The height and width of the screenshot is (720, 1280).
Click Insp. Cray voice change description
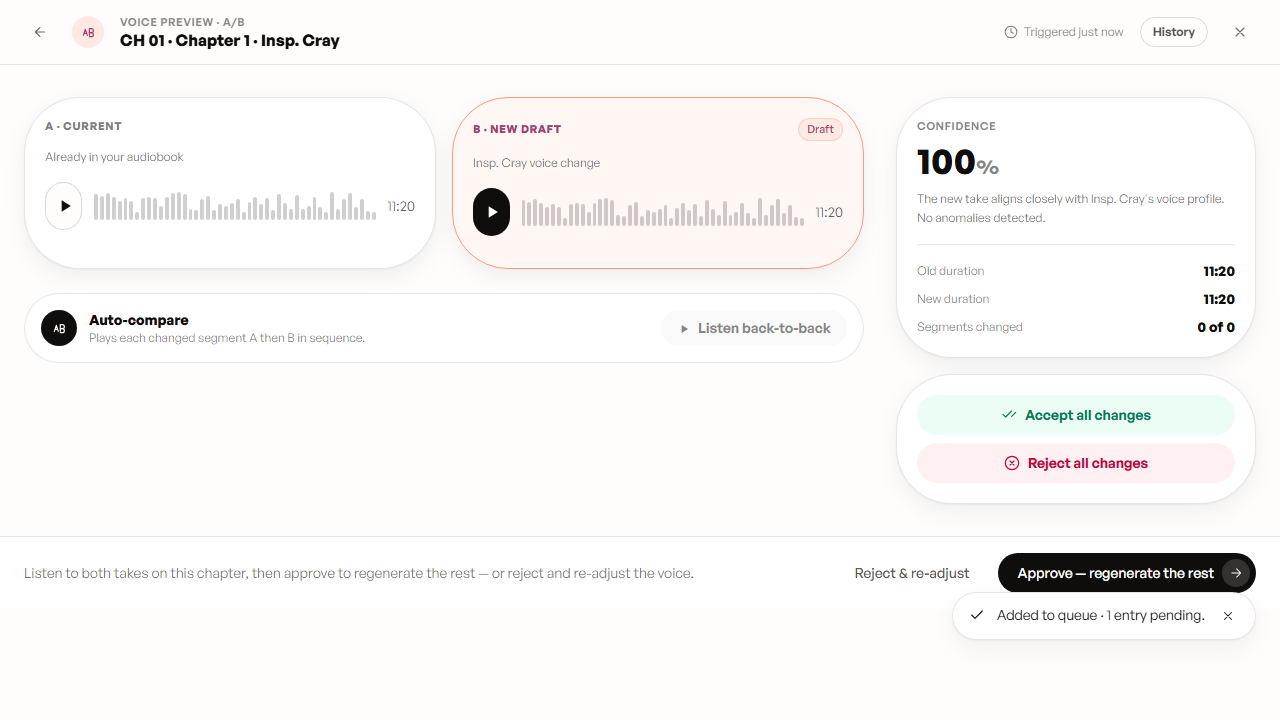(x=537, y=163)
